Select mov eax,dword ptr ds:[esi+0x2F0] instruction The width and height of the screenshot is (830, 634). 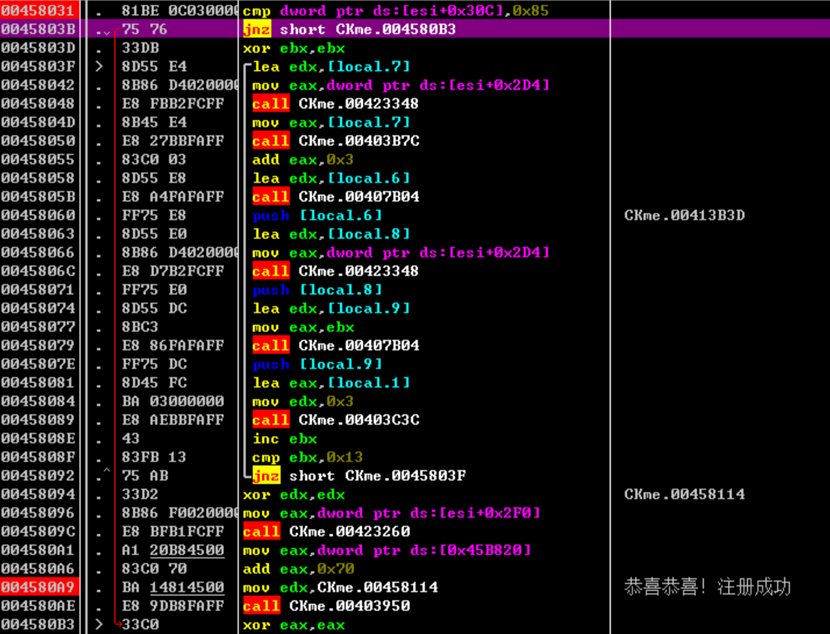click(392, 513)
